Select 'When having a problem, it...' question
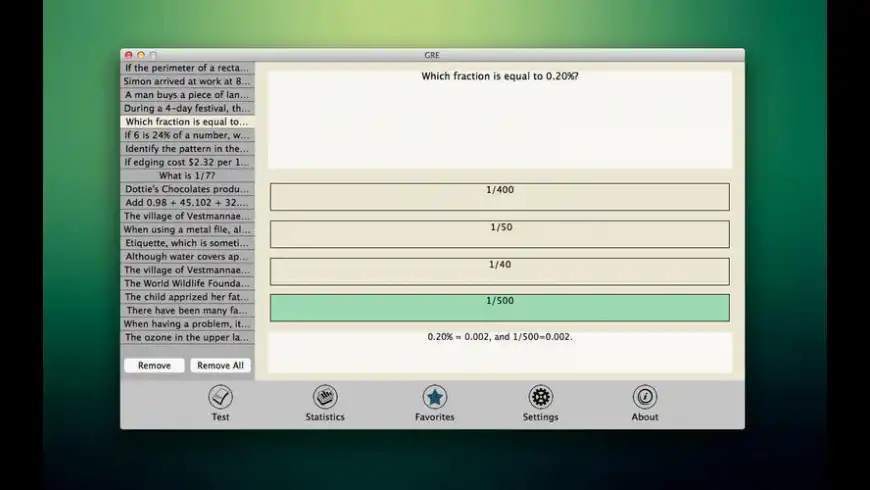The height and width of the screenshot is (490, 870). (188, 324)
